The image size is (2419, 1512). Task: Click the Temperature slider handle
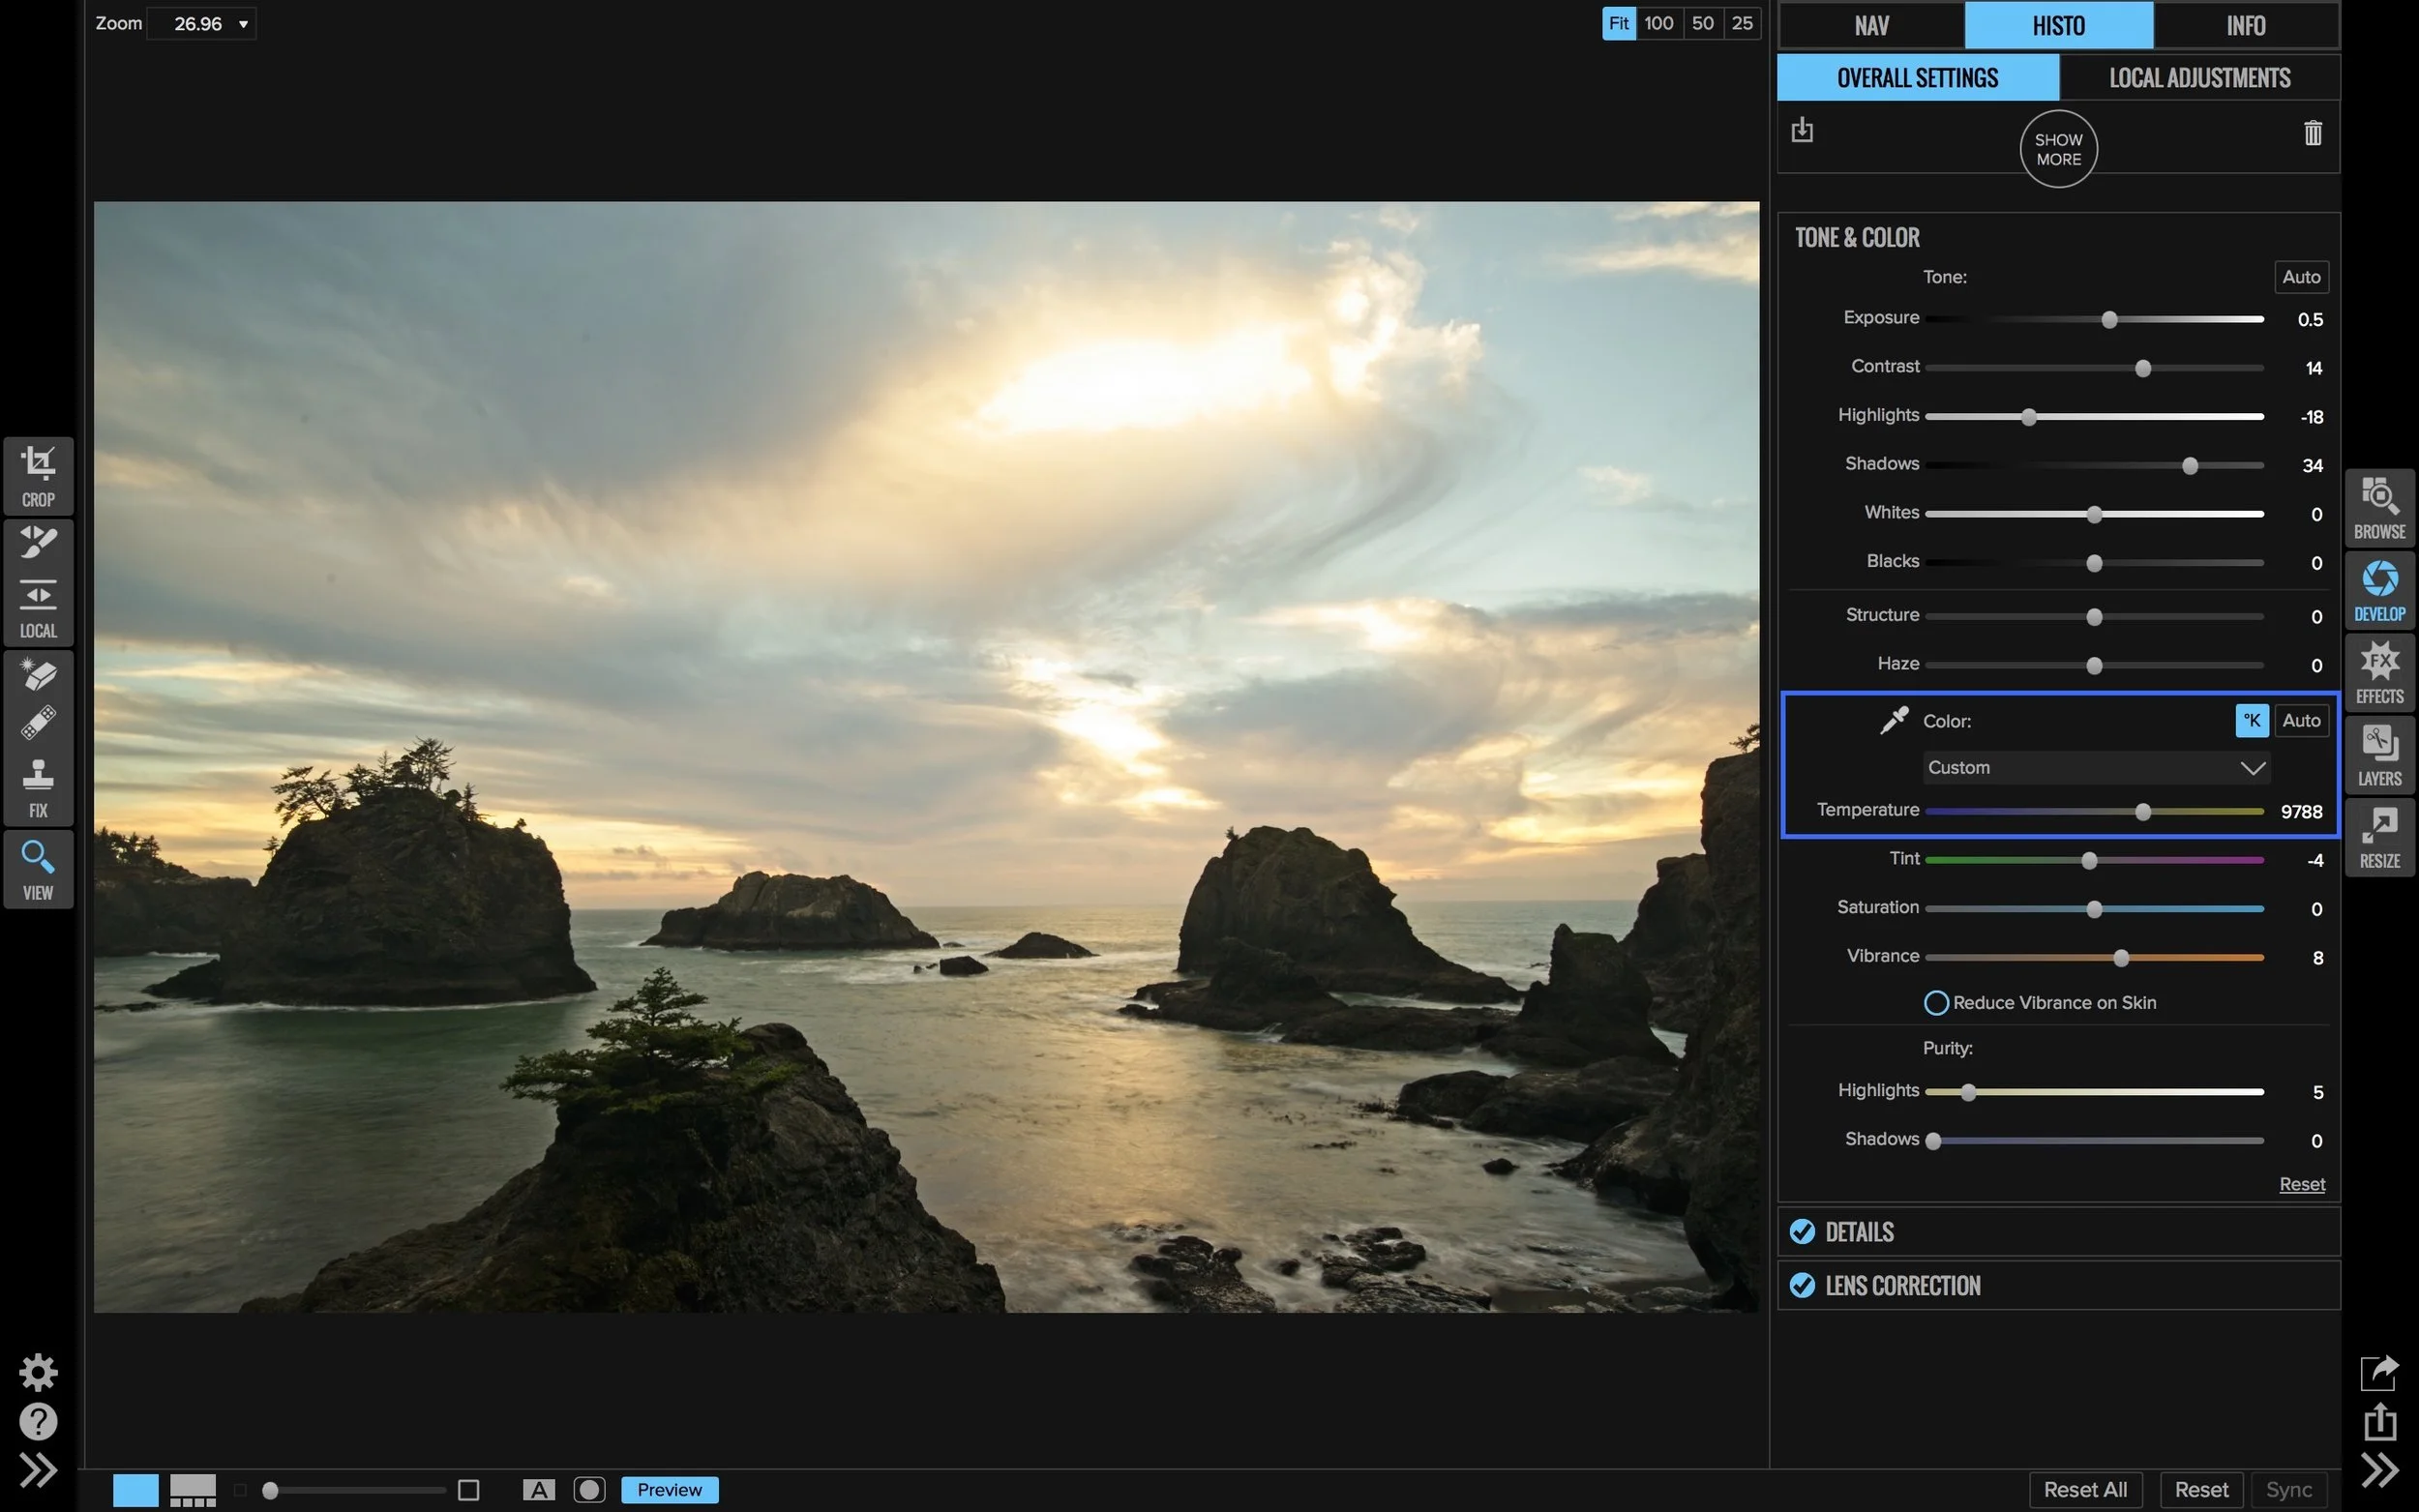coord(2142,812)
